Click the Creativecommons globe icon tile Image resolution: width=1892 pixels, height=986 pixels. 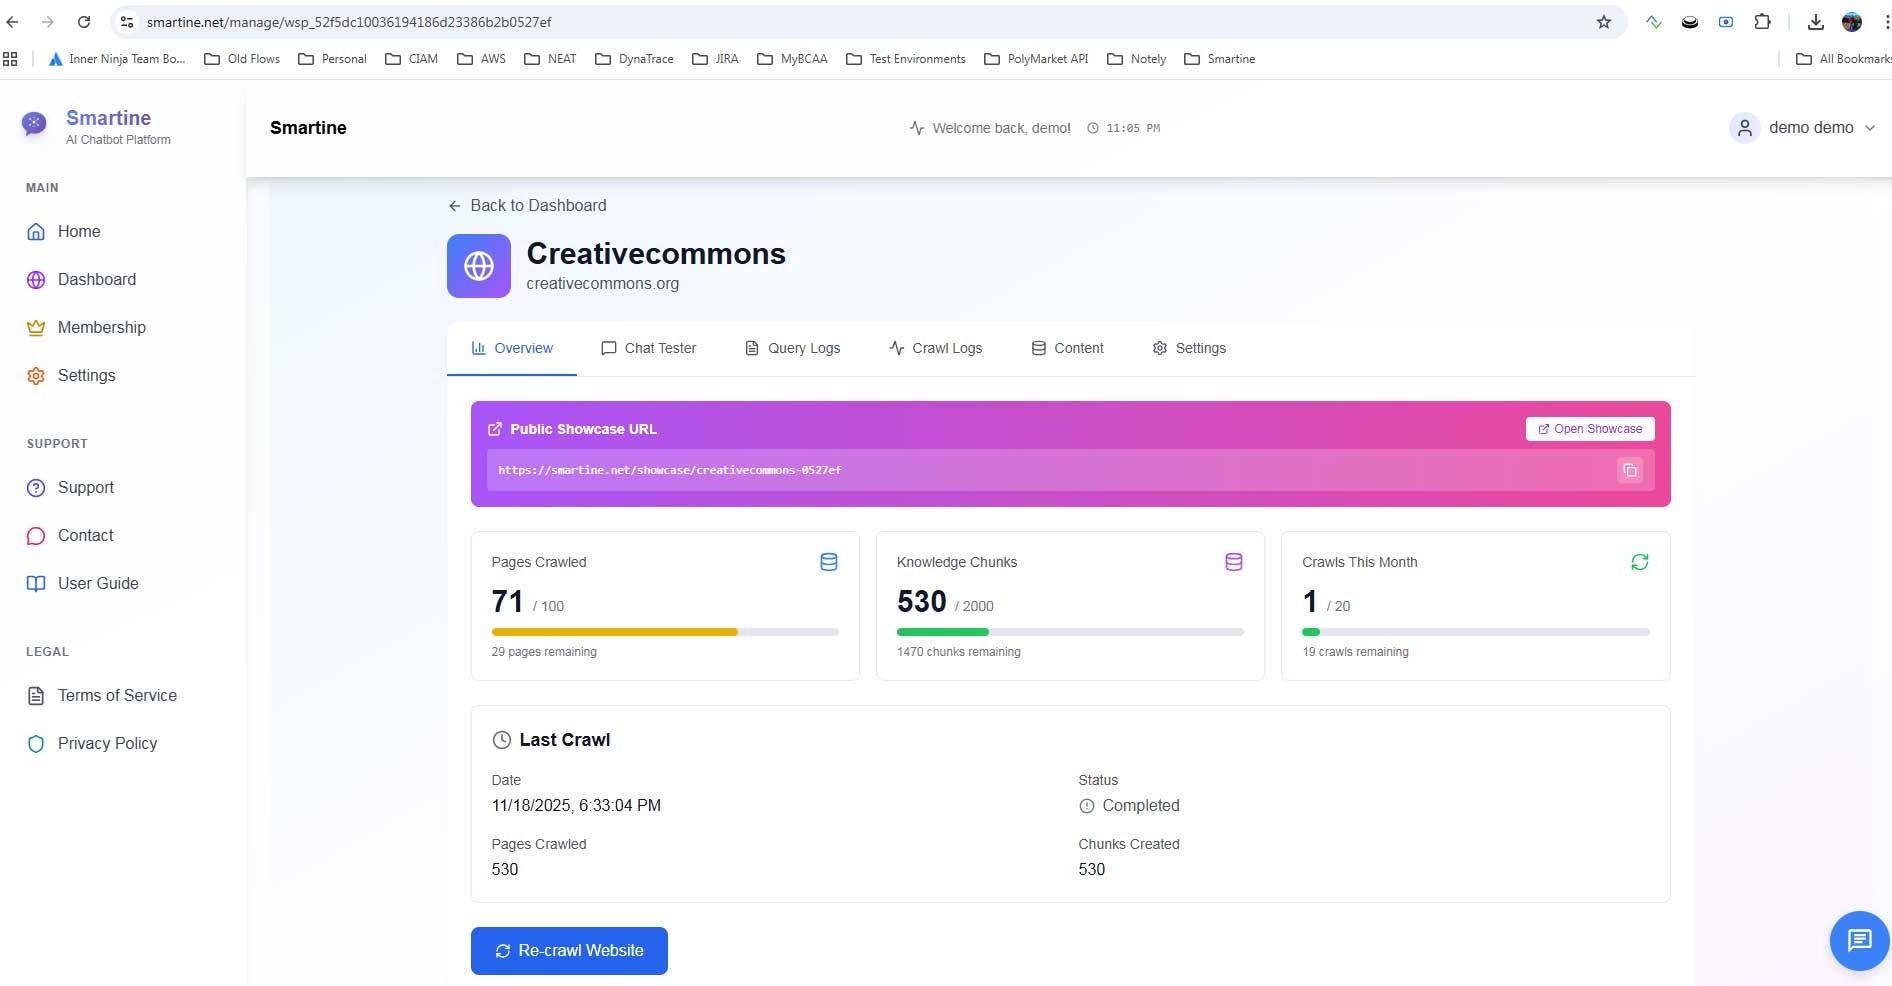coord(479,266)
